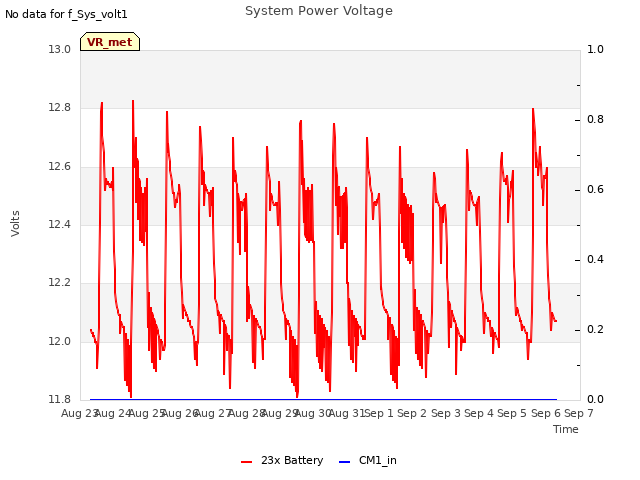
Task: Click the Aug 31 date tick label
Action: tap(347, 413)
